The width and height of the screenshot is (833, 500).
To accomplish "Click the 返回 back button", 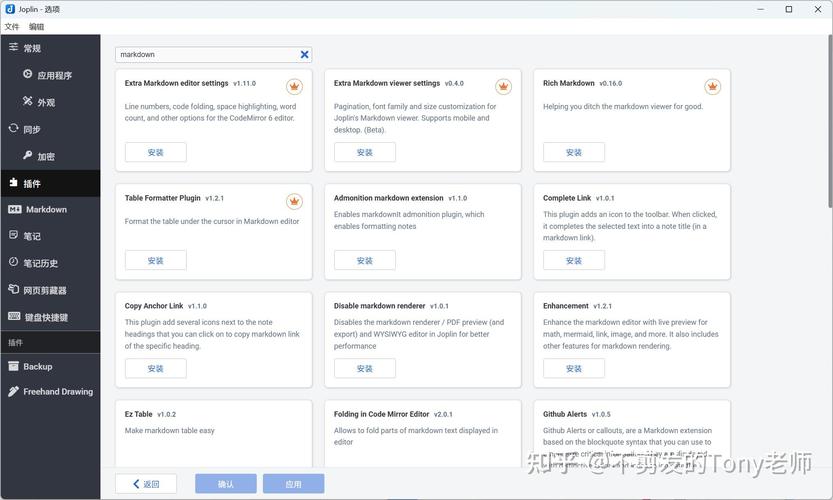I will point(146,484).
